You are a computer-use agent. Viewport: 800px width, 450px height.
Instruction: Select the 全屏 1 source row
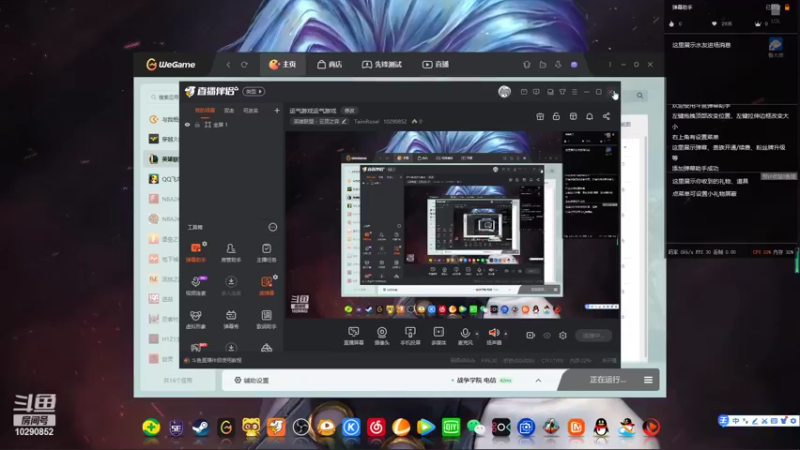point(231,124)
